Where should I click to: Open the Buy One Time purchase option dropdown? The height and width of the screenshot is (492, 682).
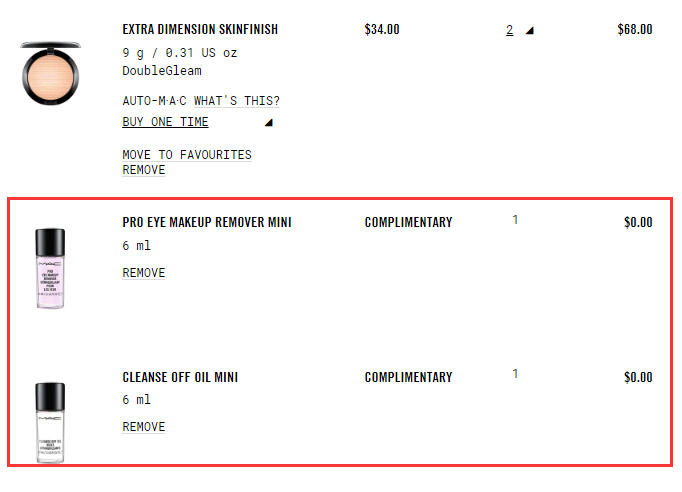[x=166, y=122]
